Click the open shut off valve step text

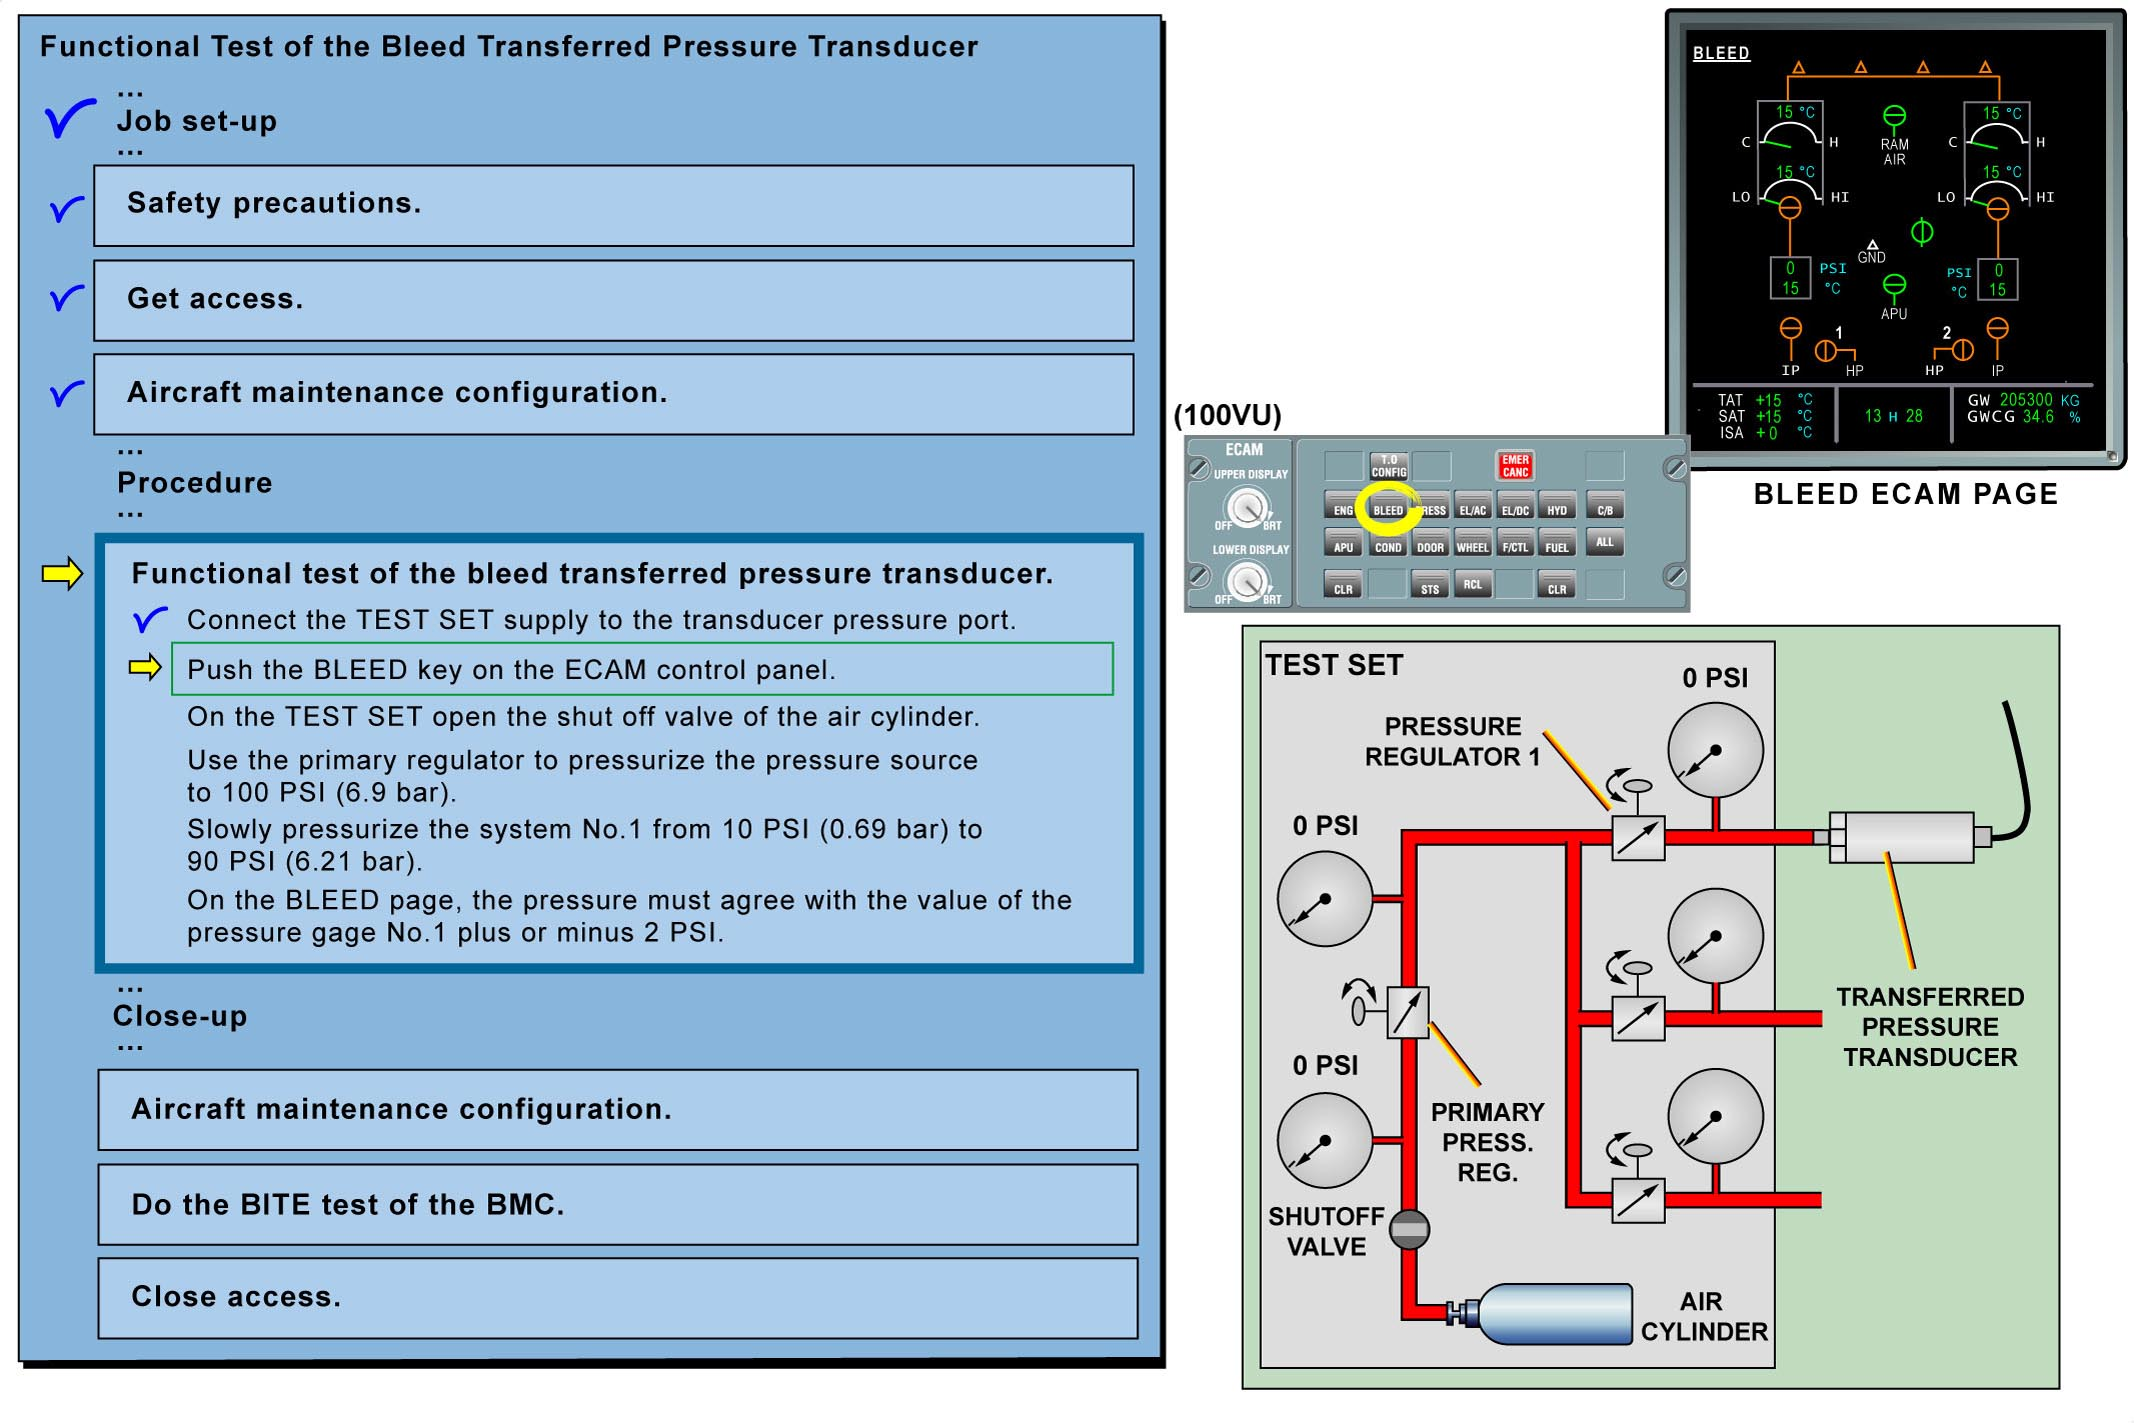tap(582, 717)
